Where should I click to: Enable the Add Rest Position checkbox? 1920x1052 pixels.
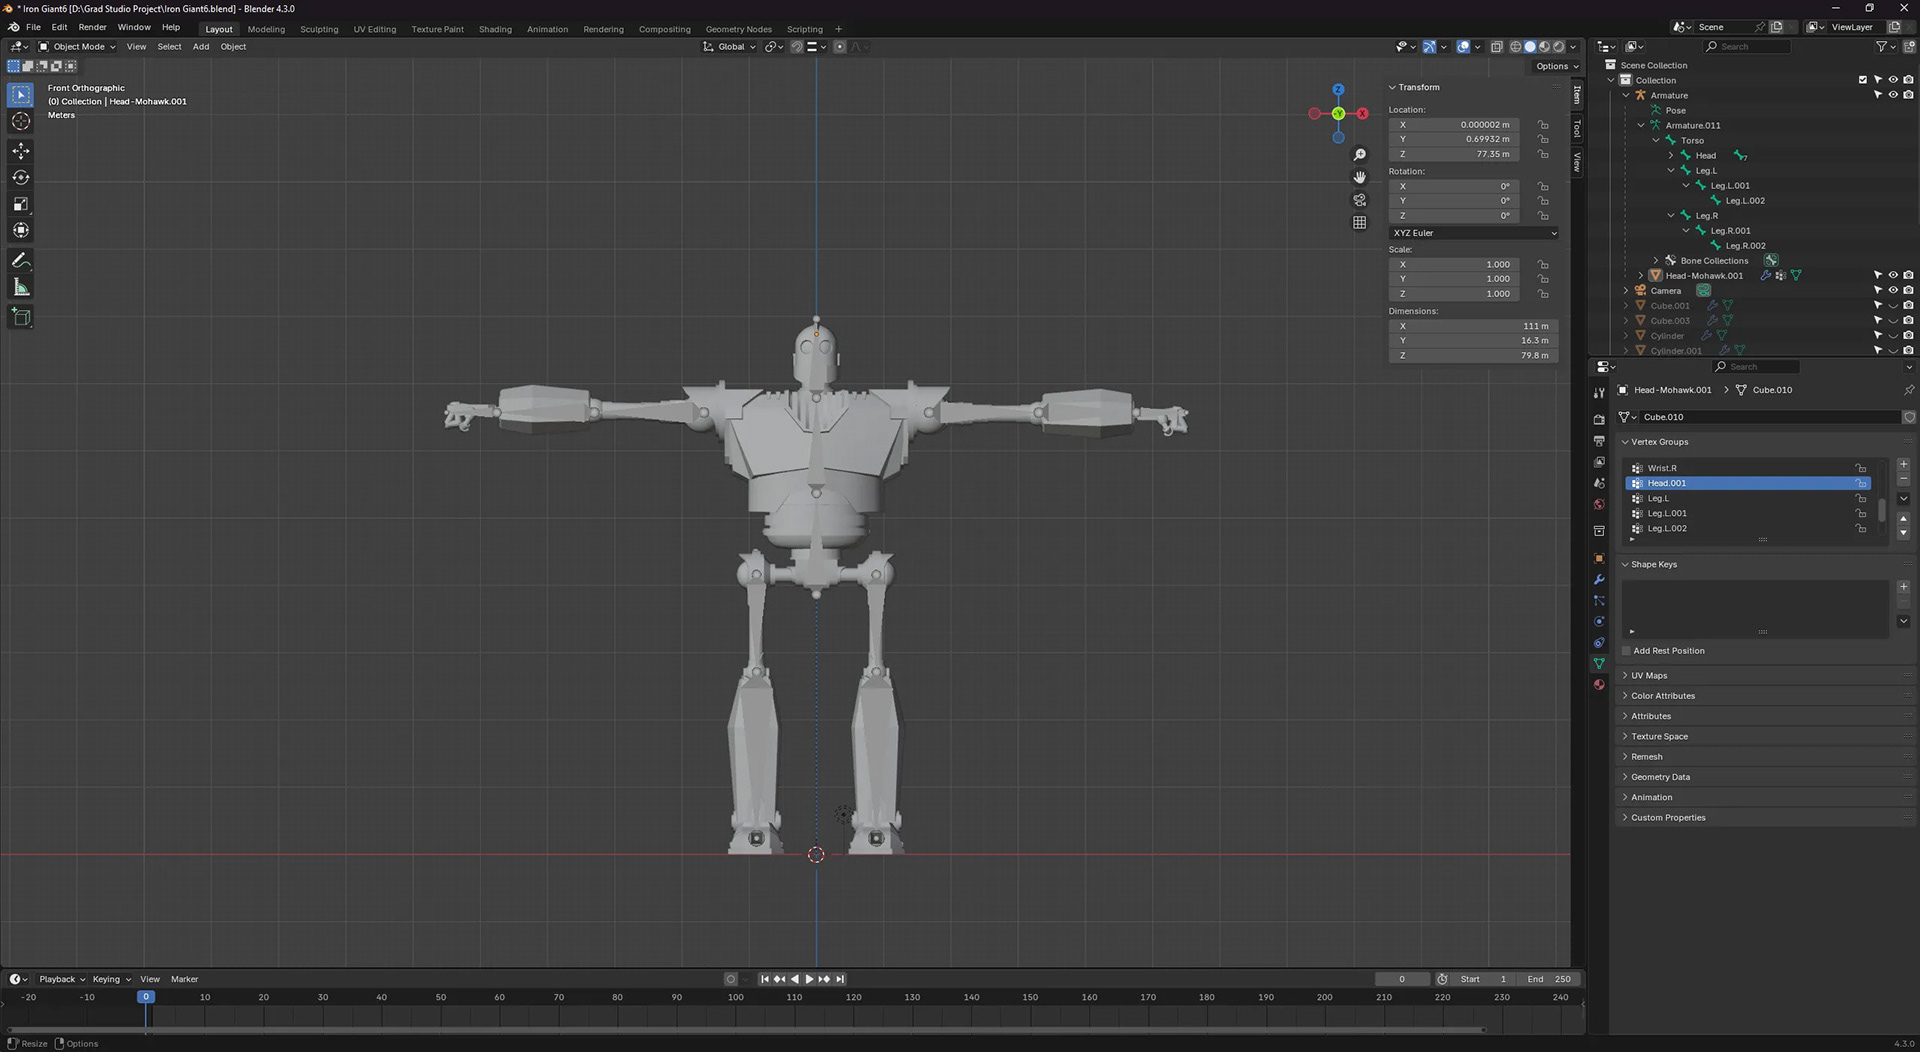click(1626, 651)
